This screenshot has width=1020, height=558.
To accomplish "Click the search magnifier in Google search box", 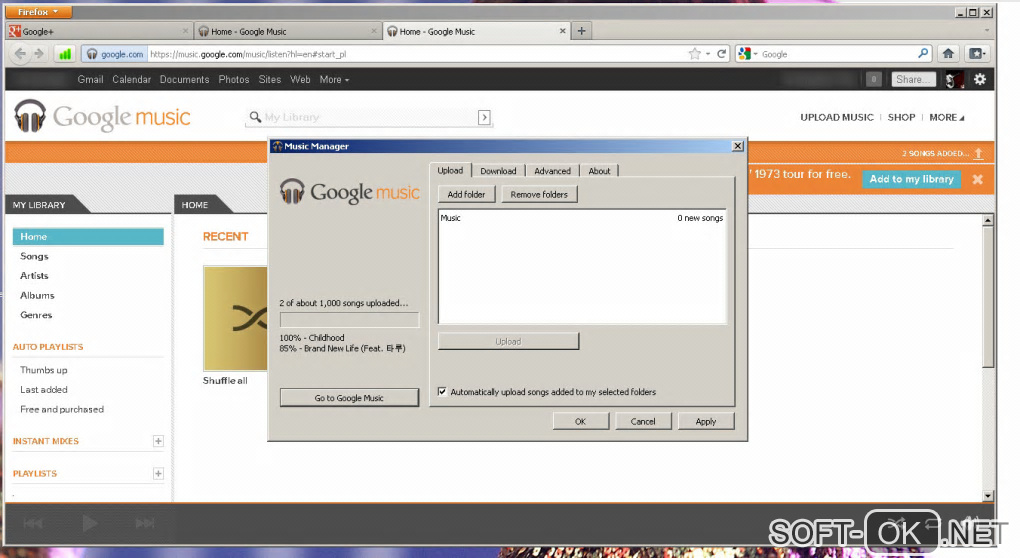I will (x=923, y=53).
